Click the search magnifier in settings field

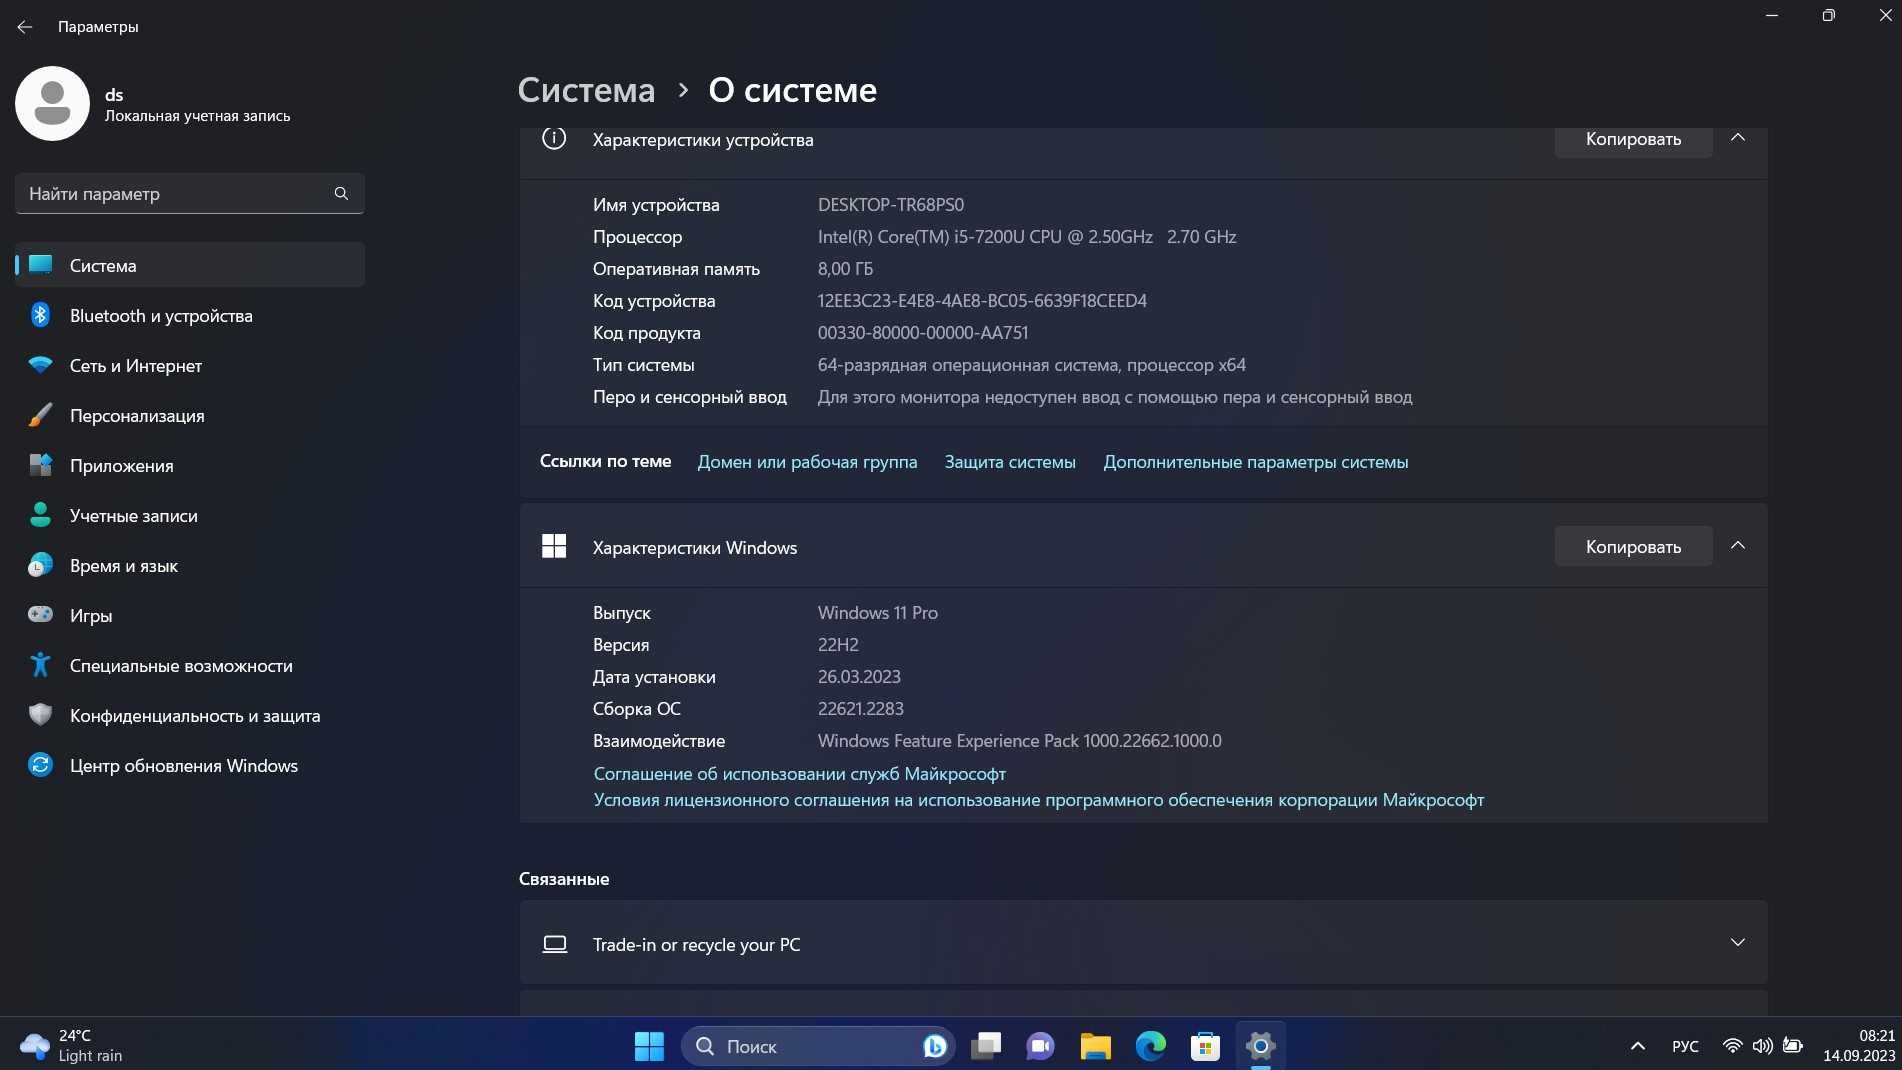click(x=341, y=193)
